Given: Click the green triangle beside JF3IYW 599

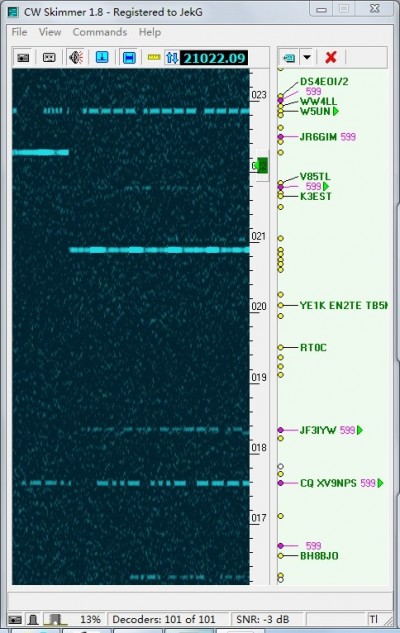Looking at the screenshot, I should click(360, 430).
